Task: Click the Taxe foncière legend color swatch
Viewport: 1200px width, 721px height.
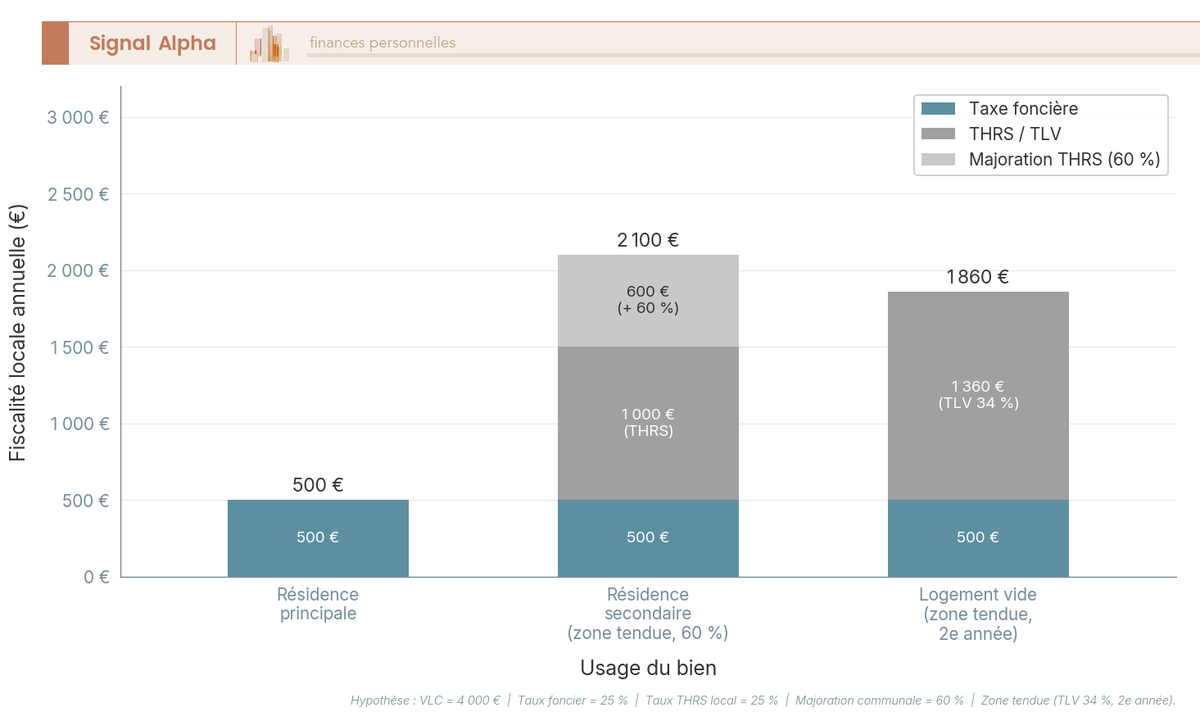Action: 938,109
